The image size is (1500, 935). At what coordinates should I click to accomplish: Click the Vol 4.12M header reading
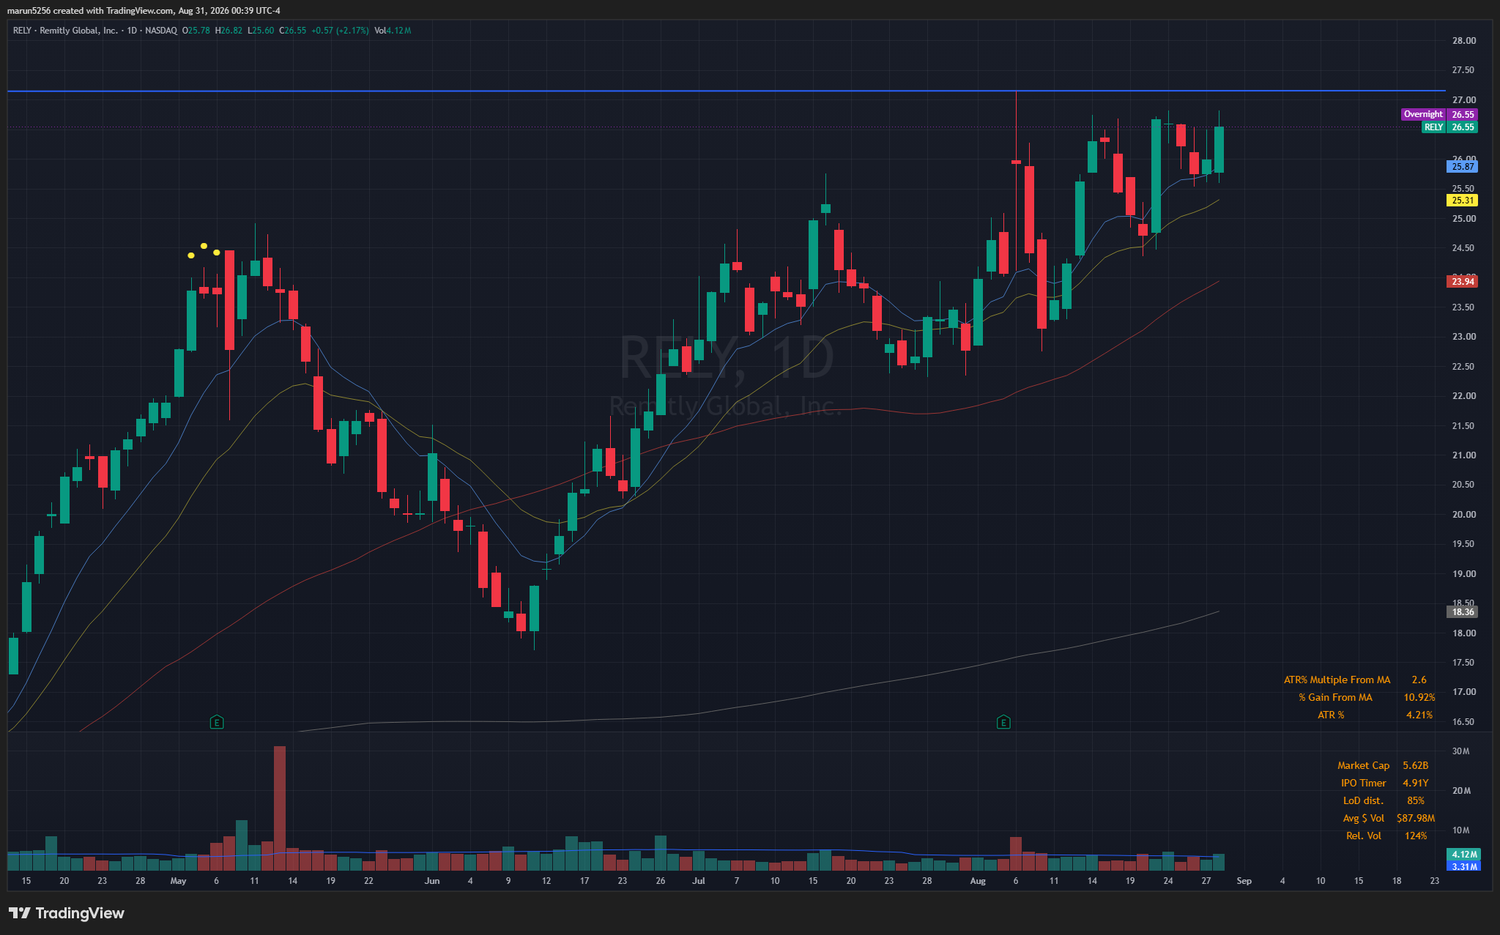tap(393, 30)
